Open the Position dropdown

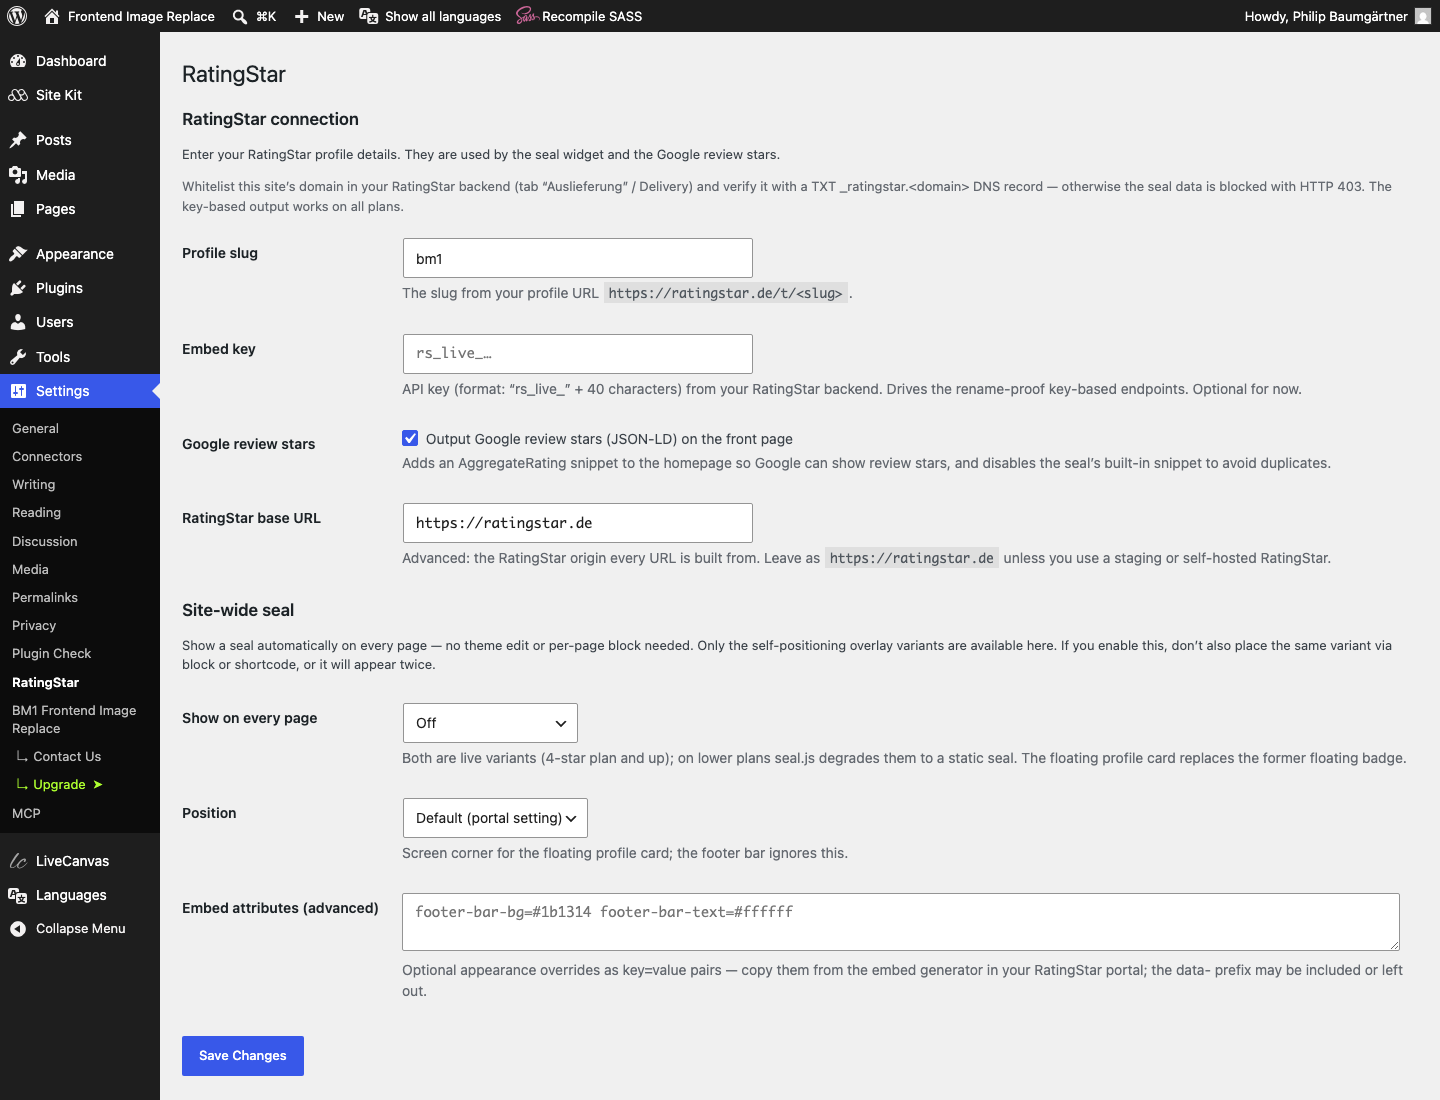(x=495, y=818)
